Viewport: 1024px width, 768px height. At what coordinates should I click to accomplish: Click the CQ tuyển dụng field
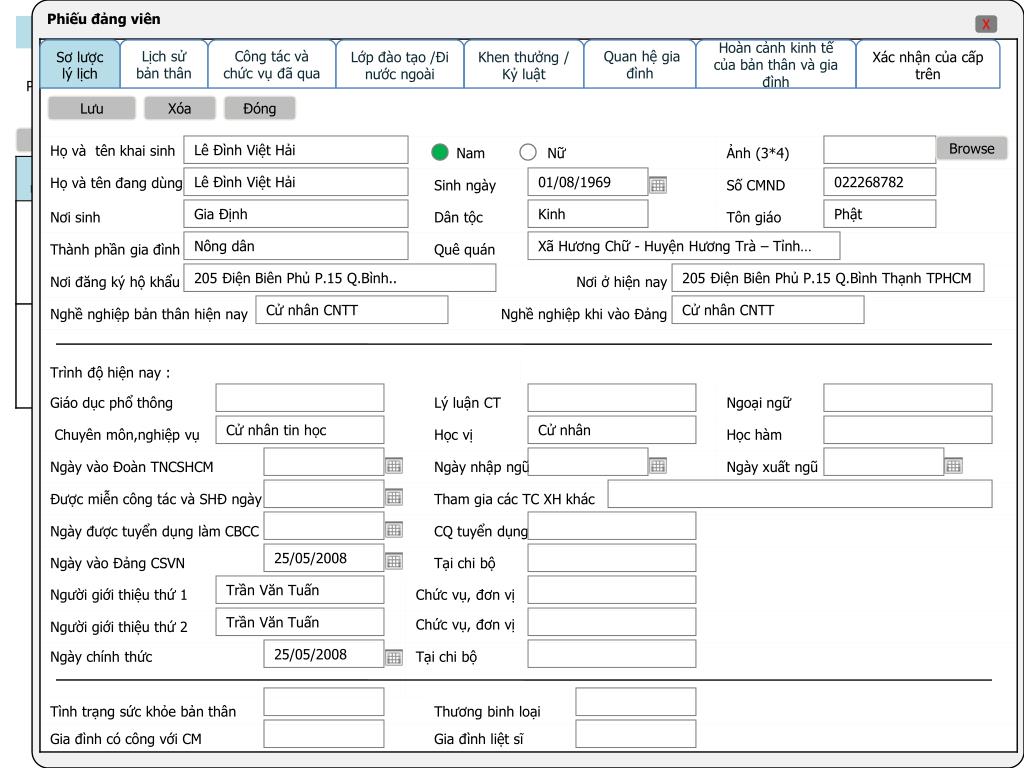point(612,526)
